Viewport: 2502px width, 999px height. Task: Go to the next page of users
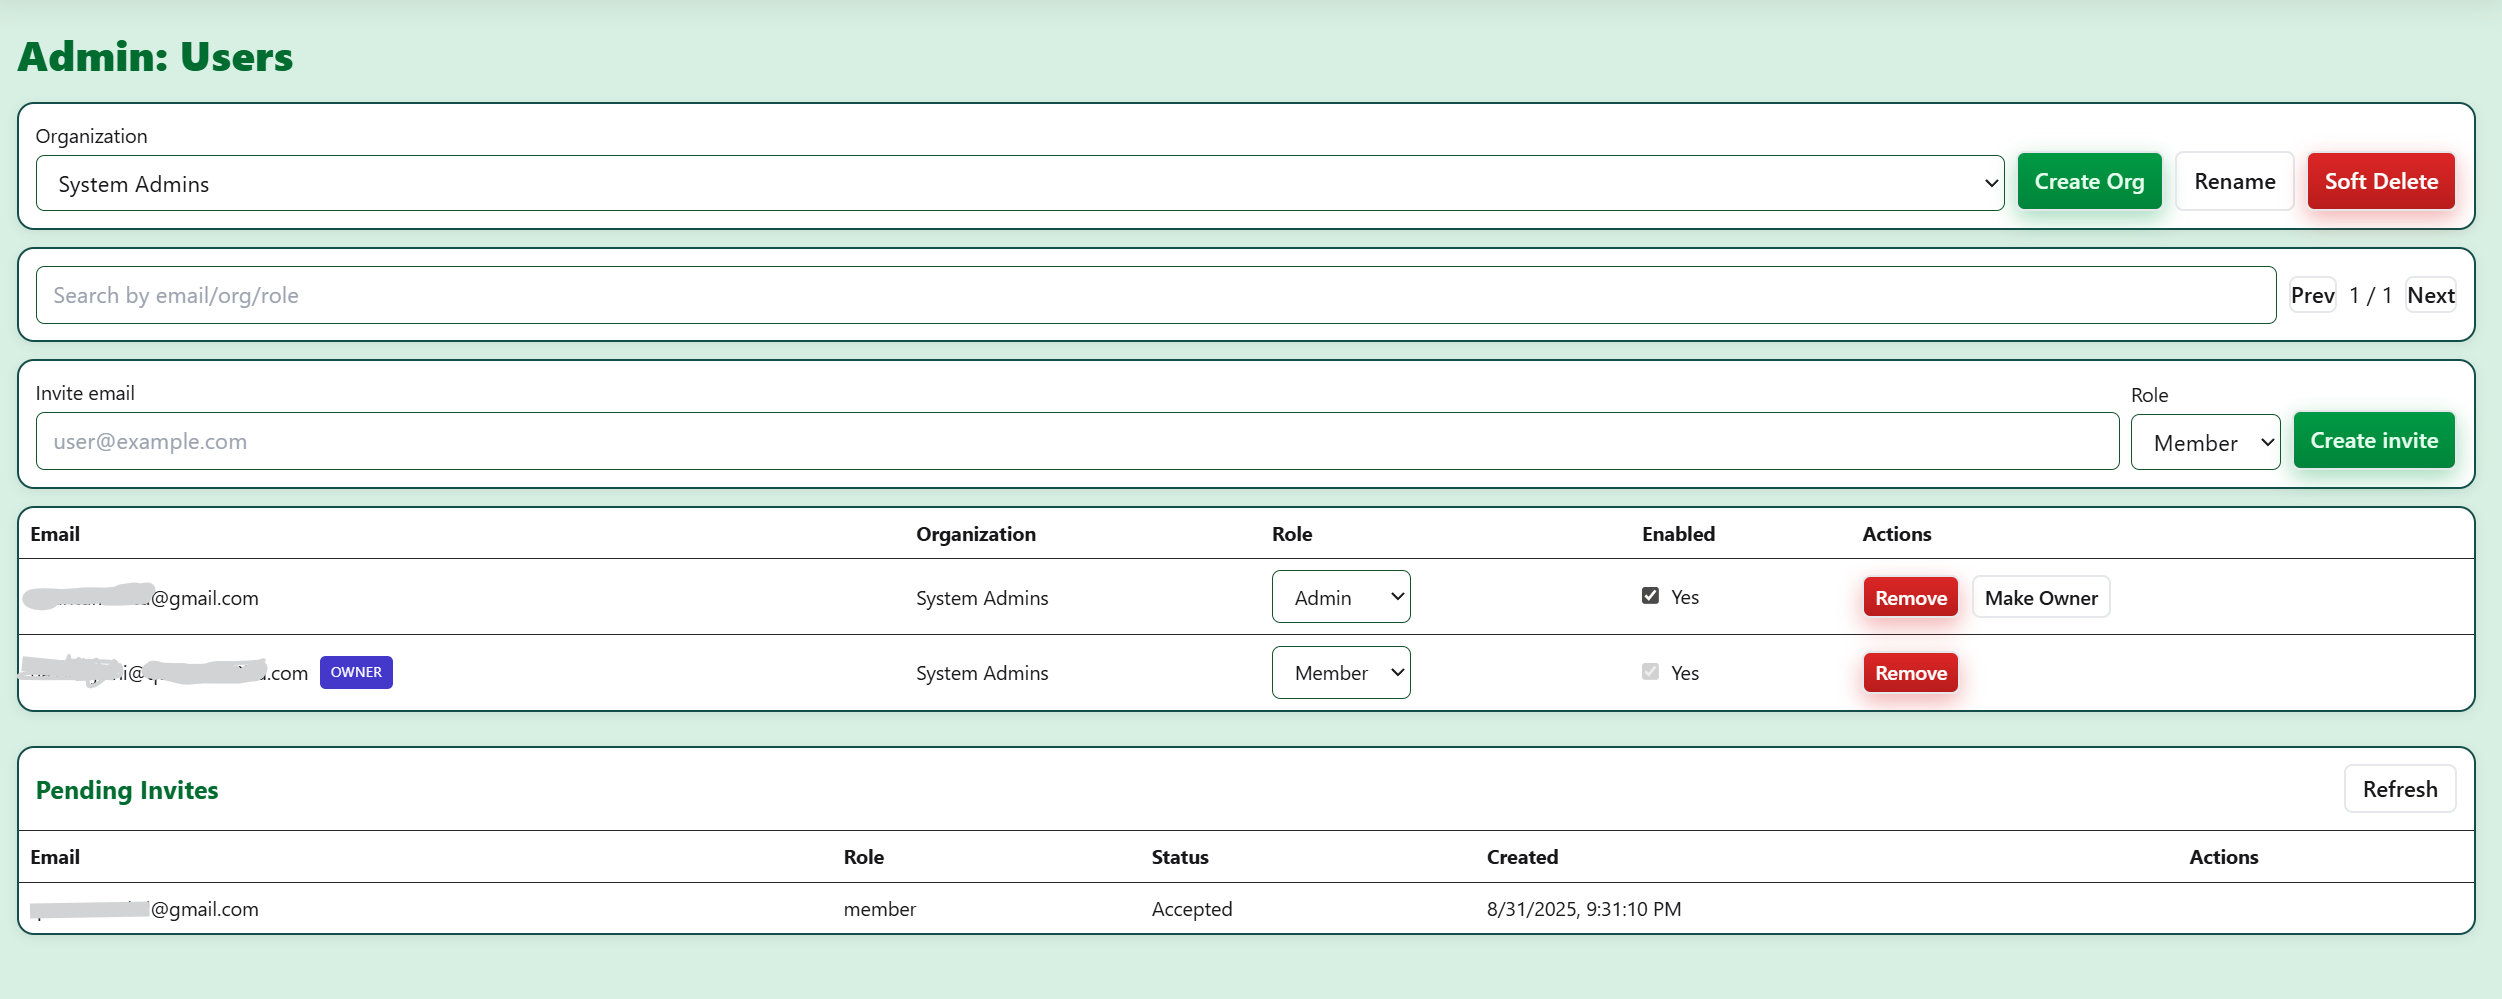pyautogui.click(x=2432, y=294)
